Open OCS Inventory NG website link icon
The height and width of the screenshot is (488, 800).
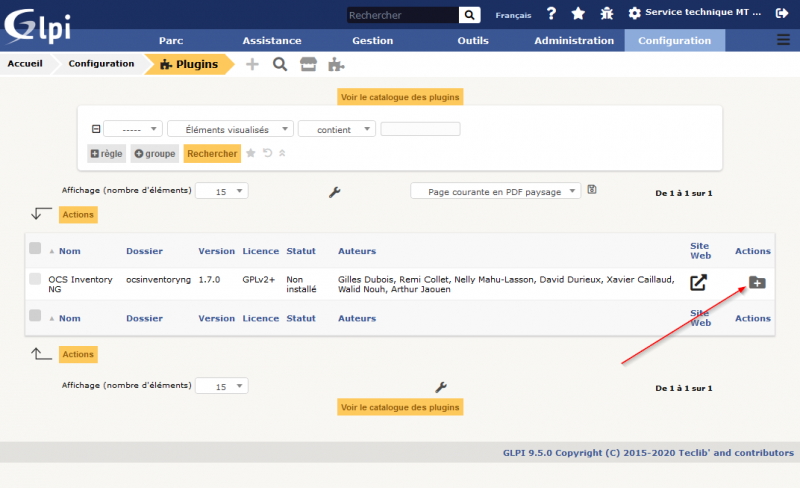tap(700, 283)
